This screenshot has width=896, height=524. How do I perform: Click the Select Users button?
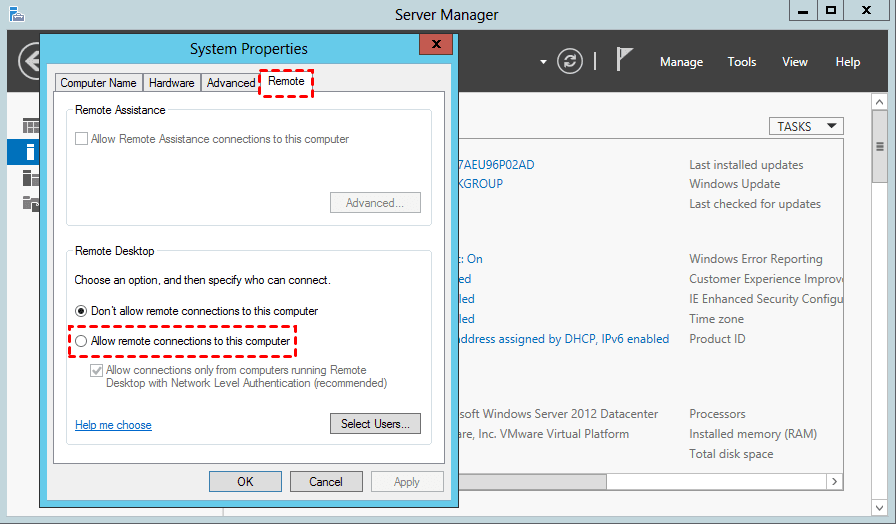point(375,423)
